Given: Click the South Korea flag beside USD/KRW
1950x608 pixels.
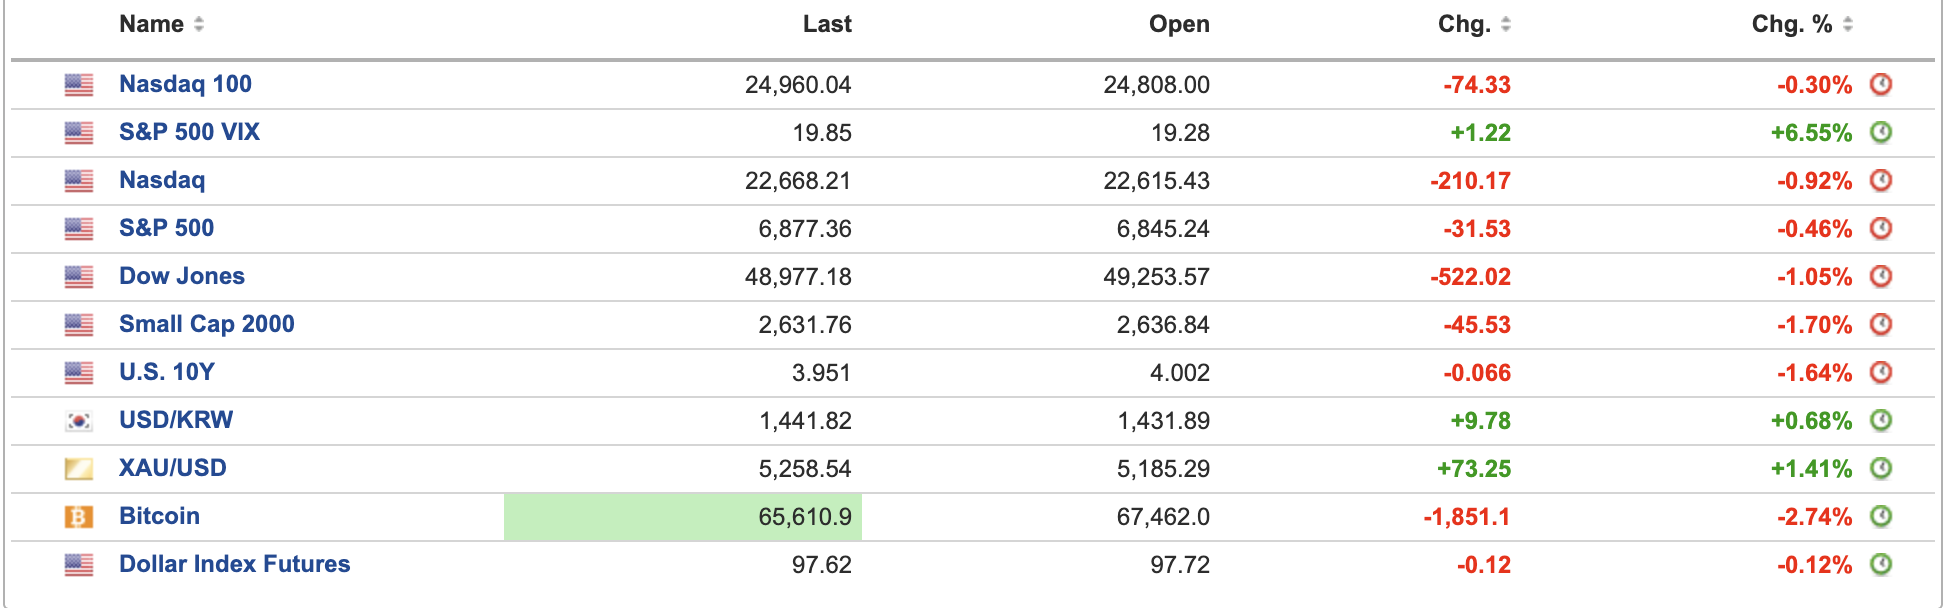Looking at the screenshot, I should pyautogui.click(x=79, y=421).
